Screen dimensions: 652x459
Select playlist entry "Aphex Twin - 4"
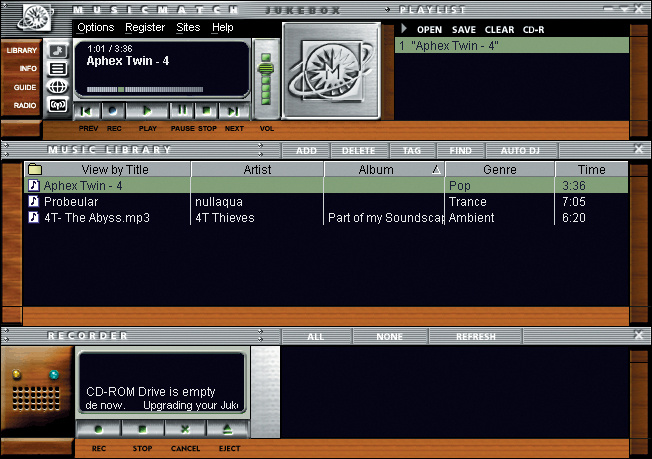pos(511,45)
